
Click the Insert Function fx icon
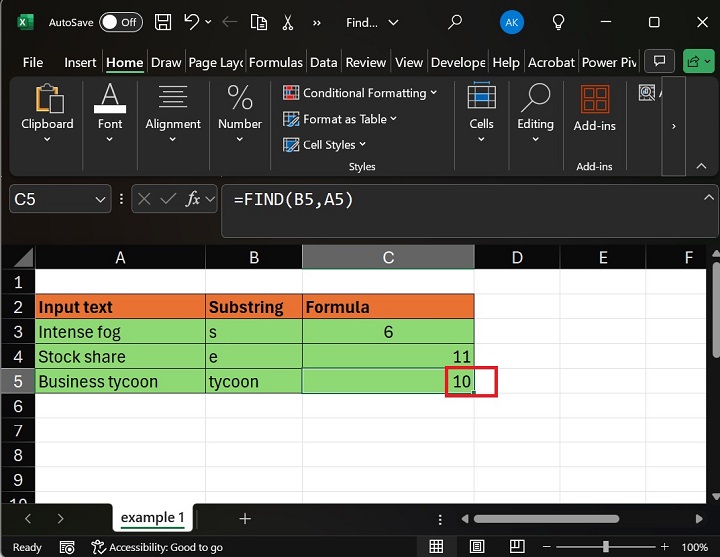[193, 199]
